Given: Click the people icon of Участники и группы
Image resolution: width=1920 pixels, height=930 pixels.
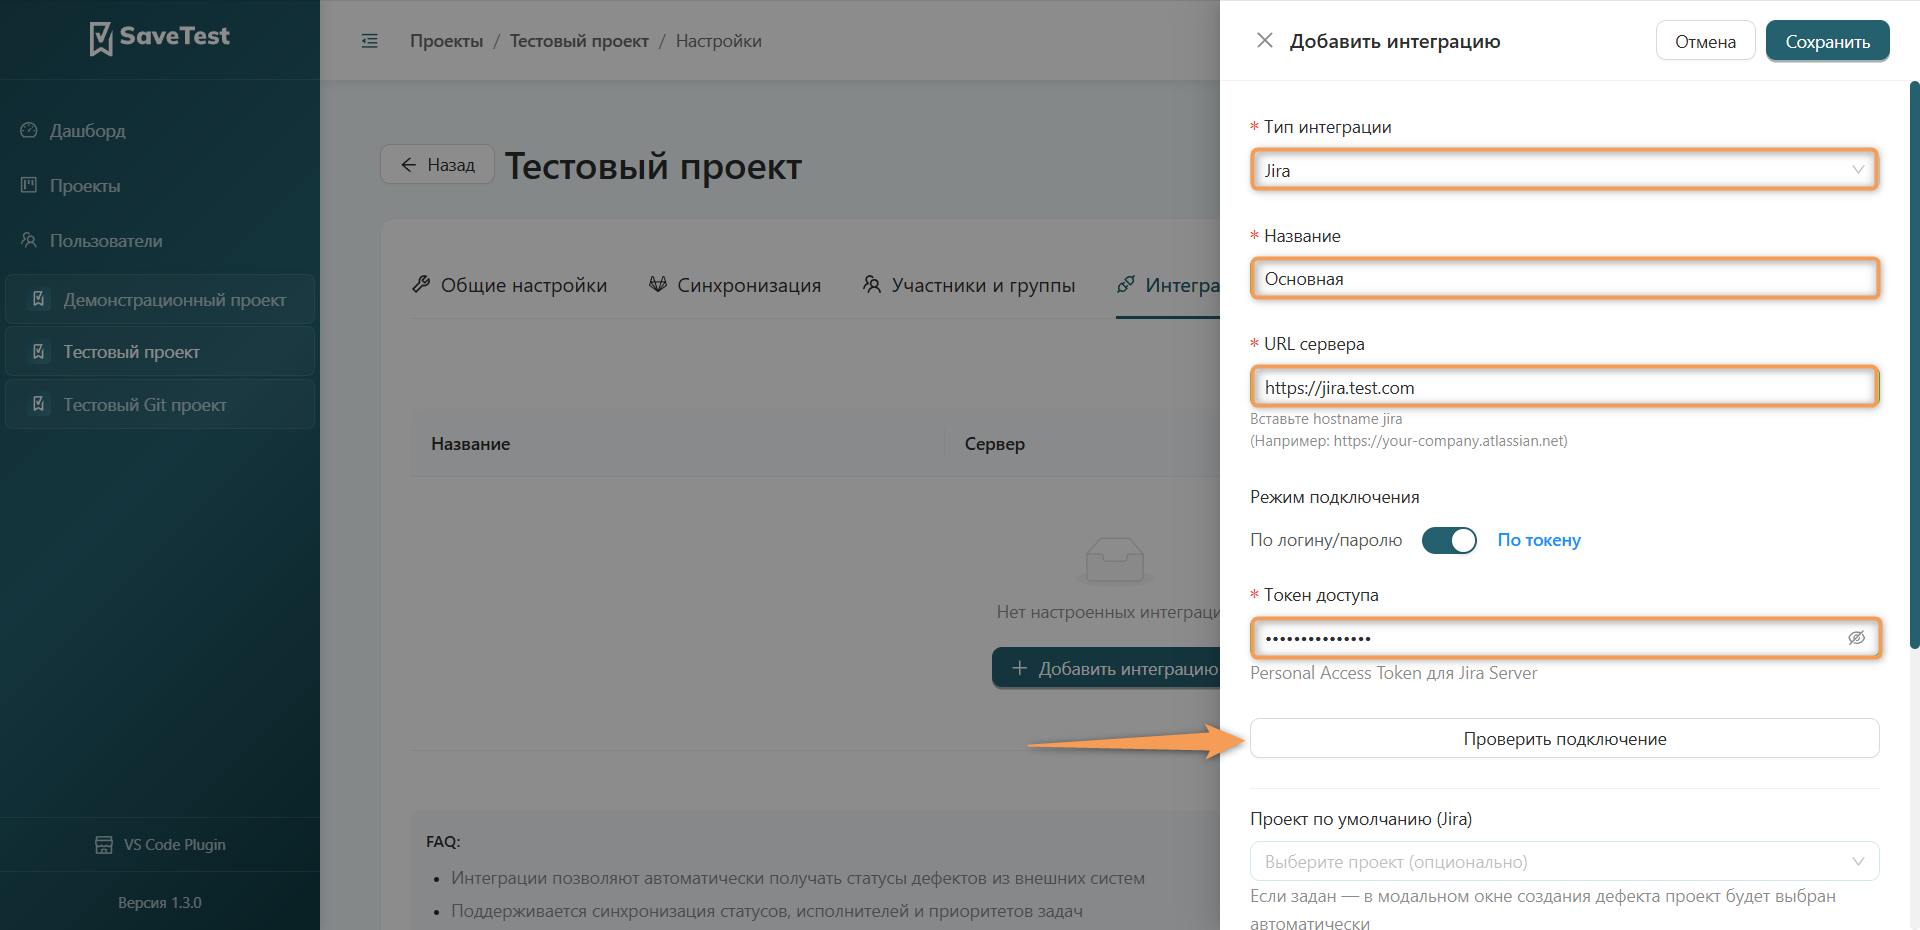Looking at the screenshot, I should tap(872, 285).
